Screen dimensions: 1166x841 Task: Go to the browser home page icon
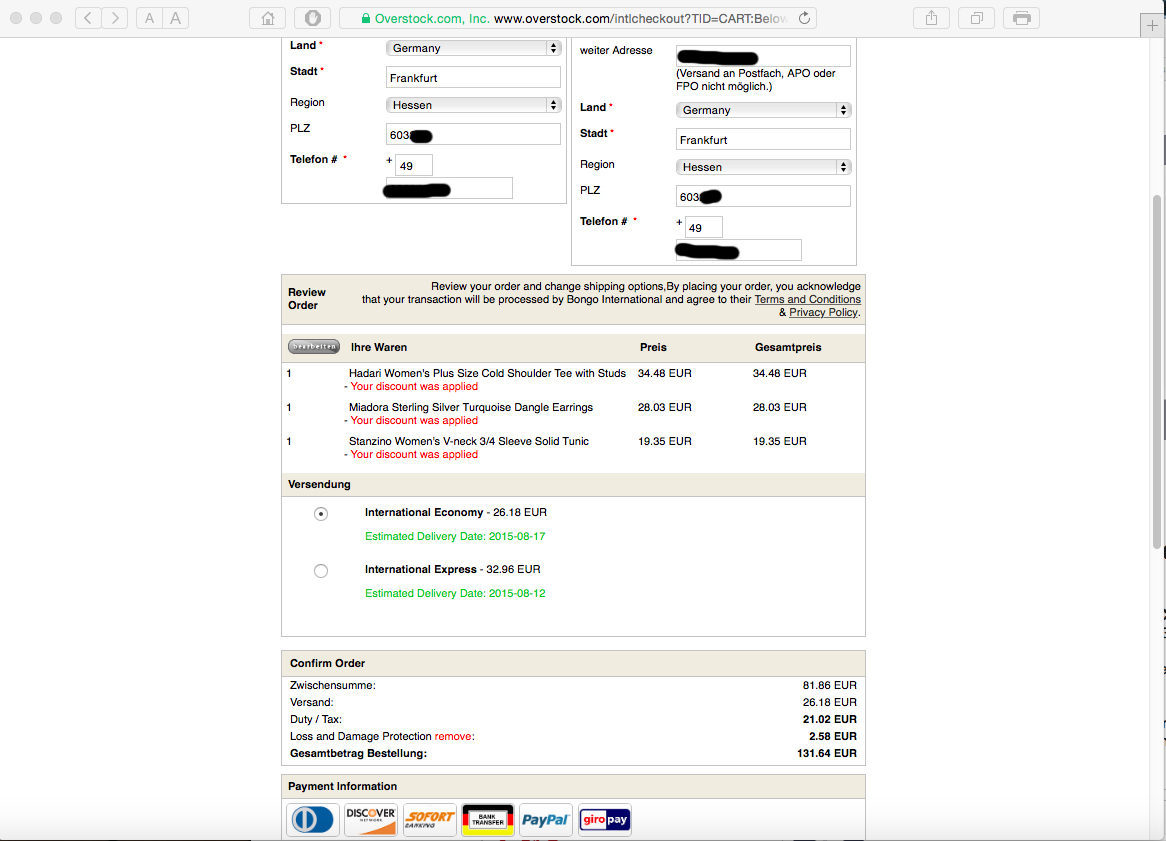coord(266,17)
